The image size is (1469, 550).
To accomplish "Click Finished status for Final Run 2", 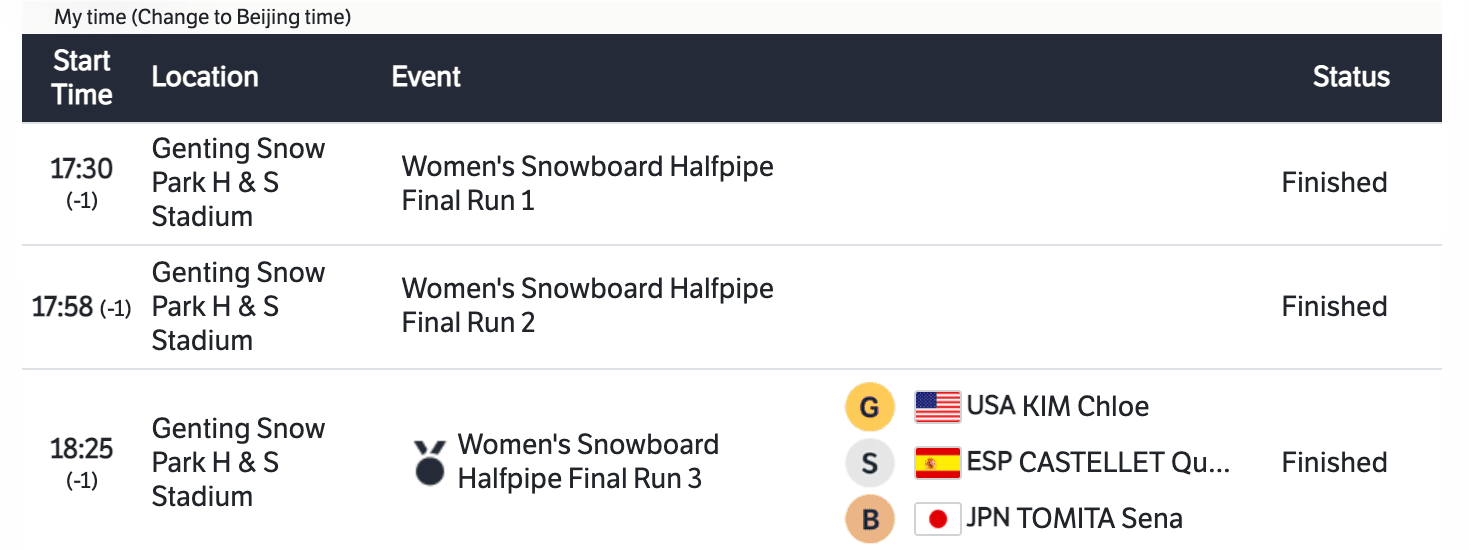I will tap(1334, 306).
